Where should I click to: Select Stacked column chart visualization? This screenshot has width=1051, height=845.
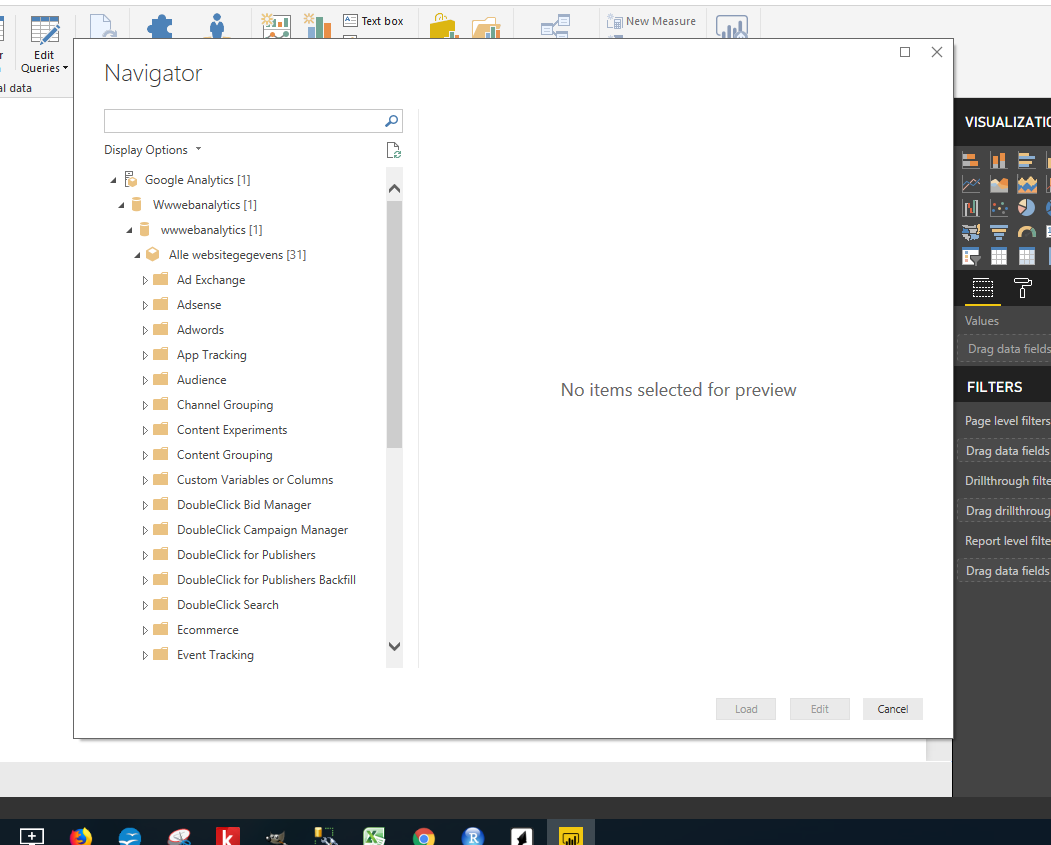pyautogui.click(x=999, y=160)
